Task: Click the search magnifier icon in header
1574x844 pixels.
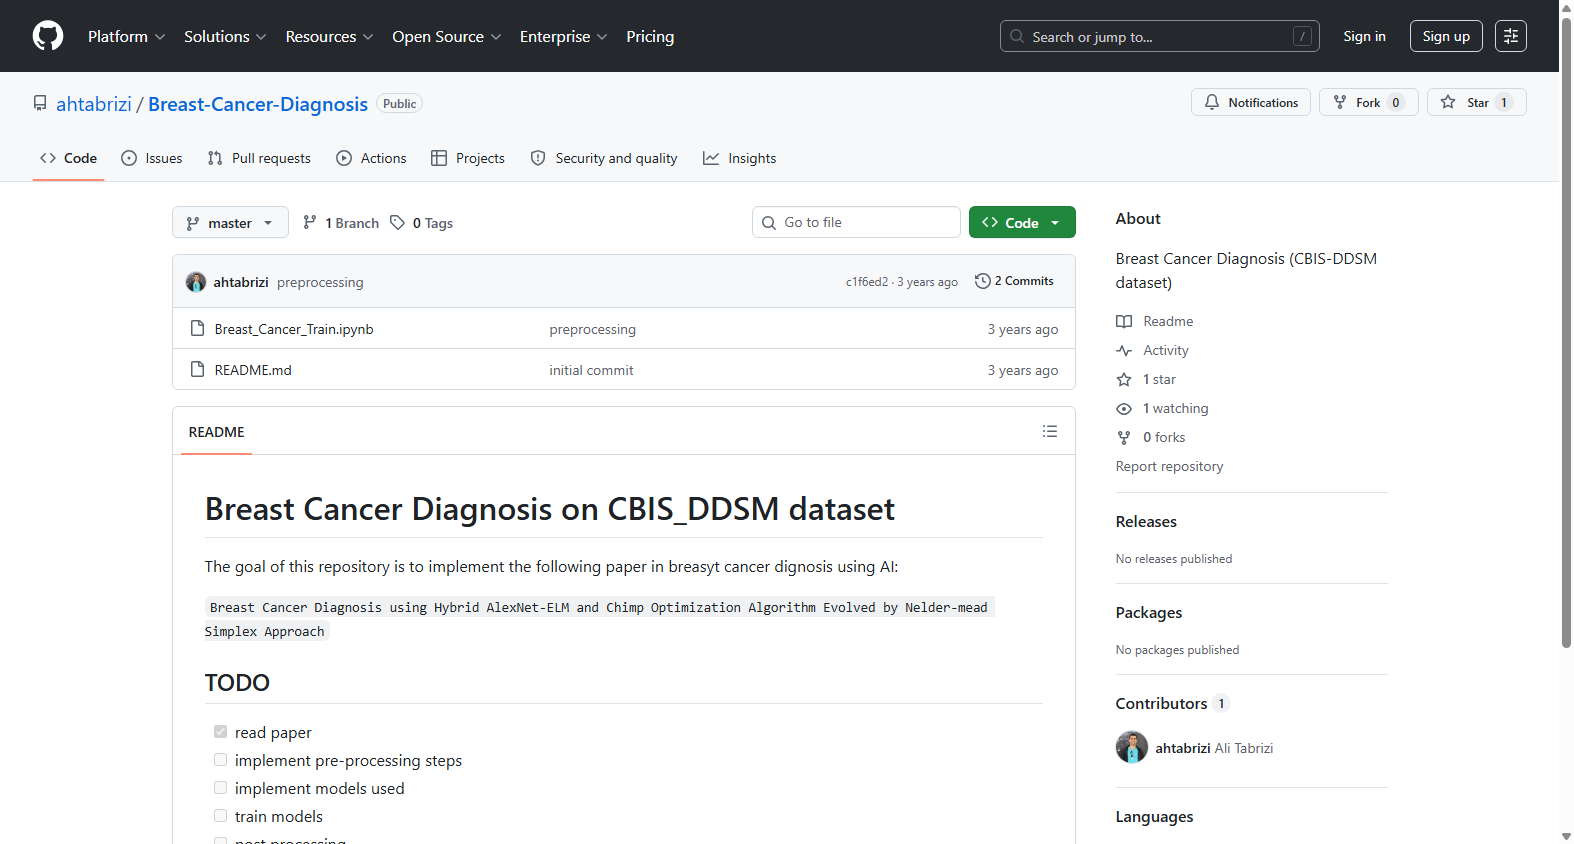Action: pyautogui.click(x=1017, y=36)
